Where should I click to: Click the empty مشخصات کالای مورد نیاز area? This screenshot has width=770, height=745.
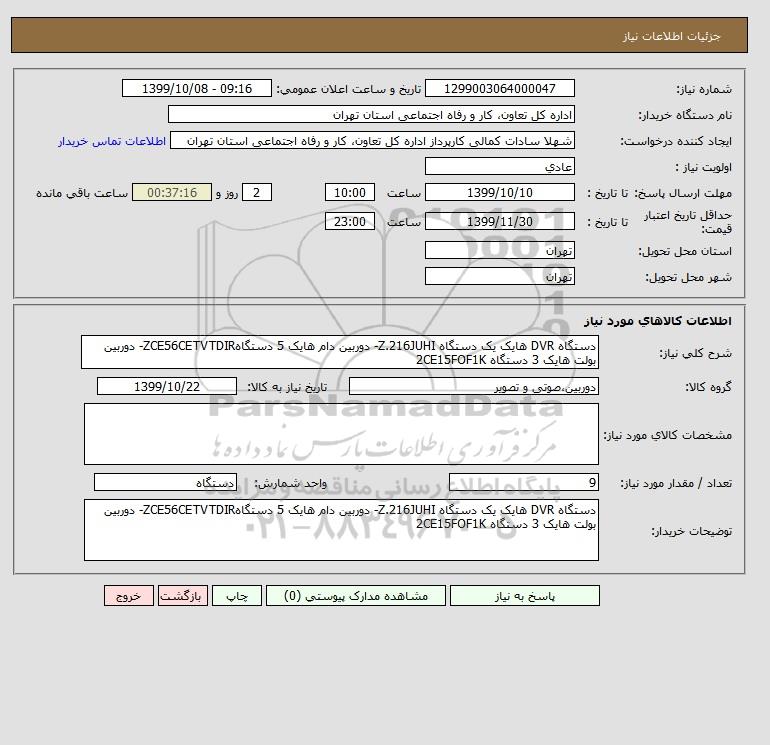341,434
